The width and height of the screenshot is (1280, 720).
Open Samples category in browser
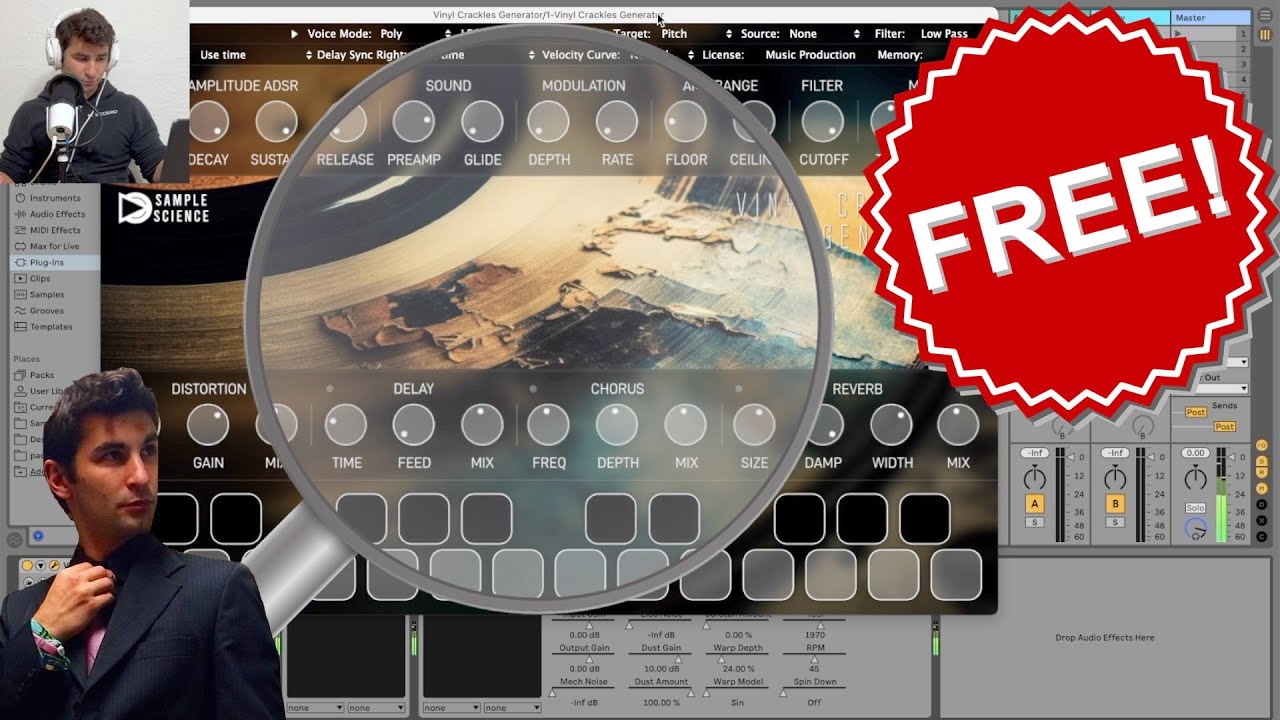click(x=47, y=295)
